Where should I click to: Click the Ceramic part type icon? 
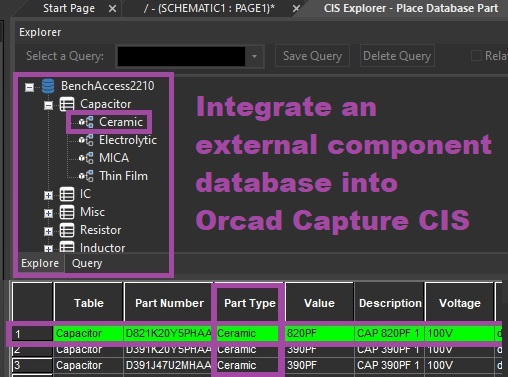pos(86,122)
